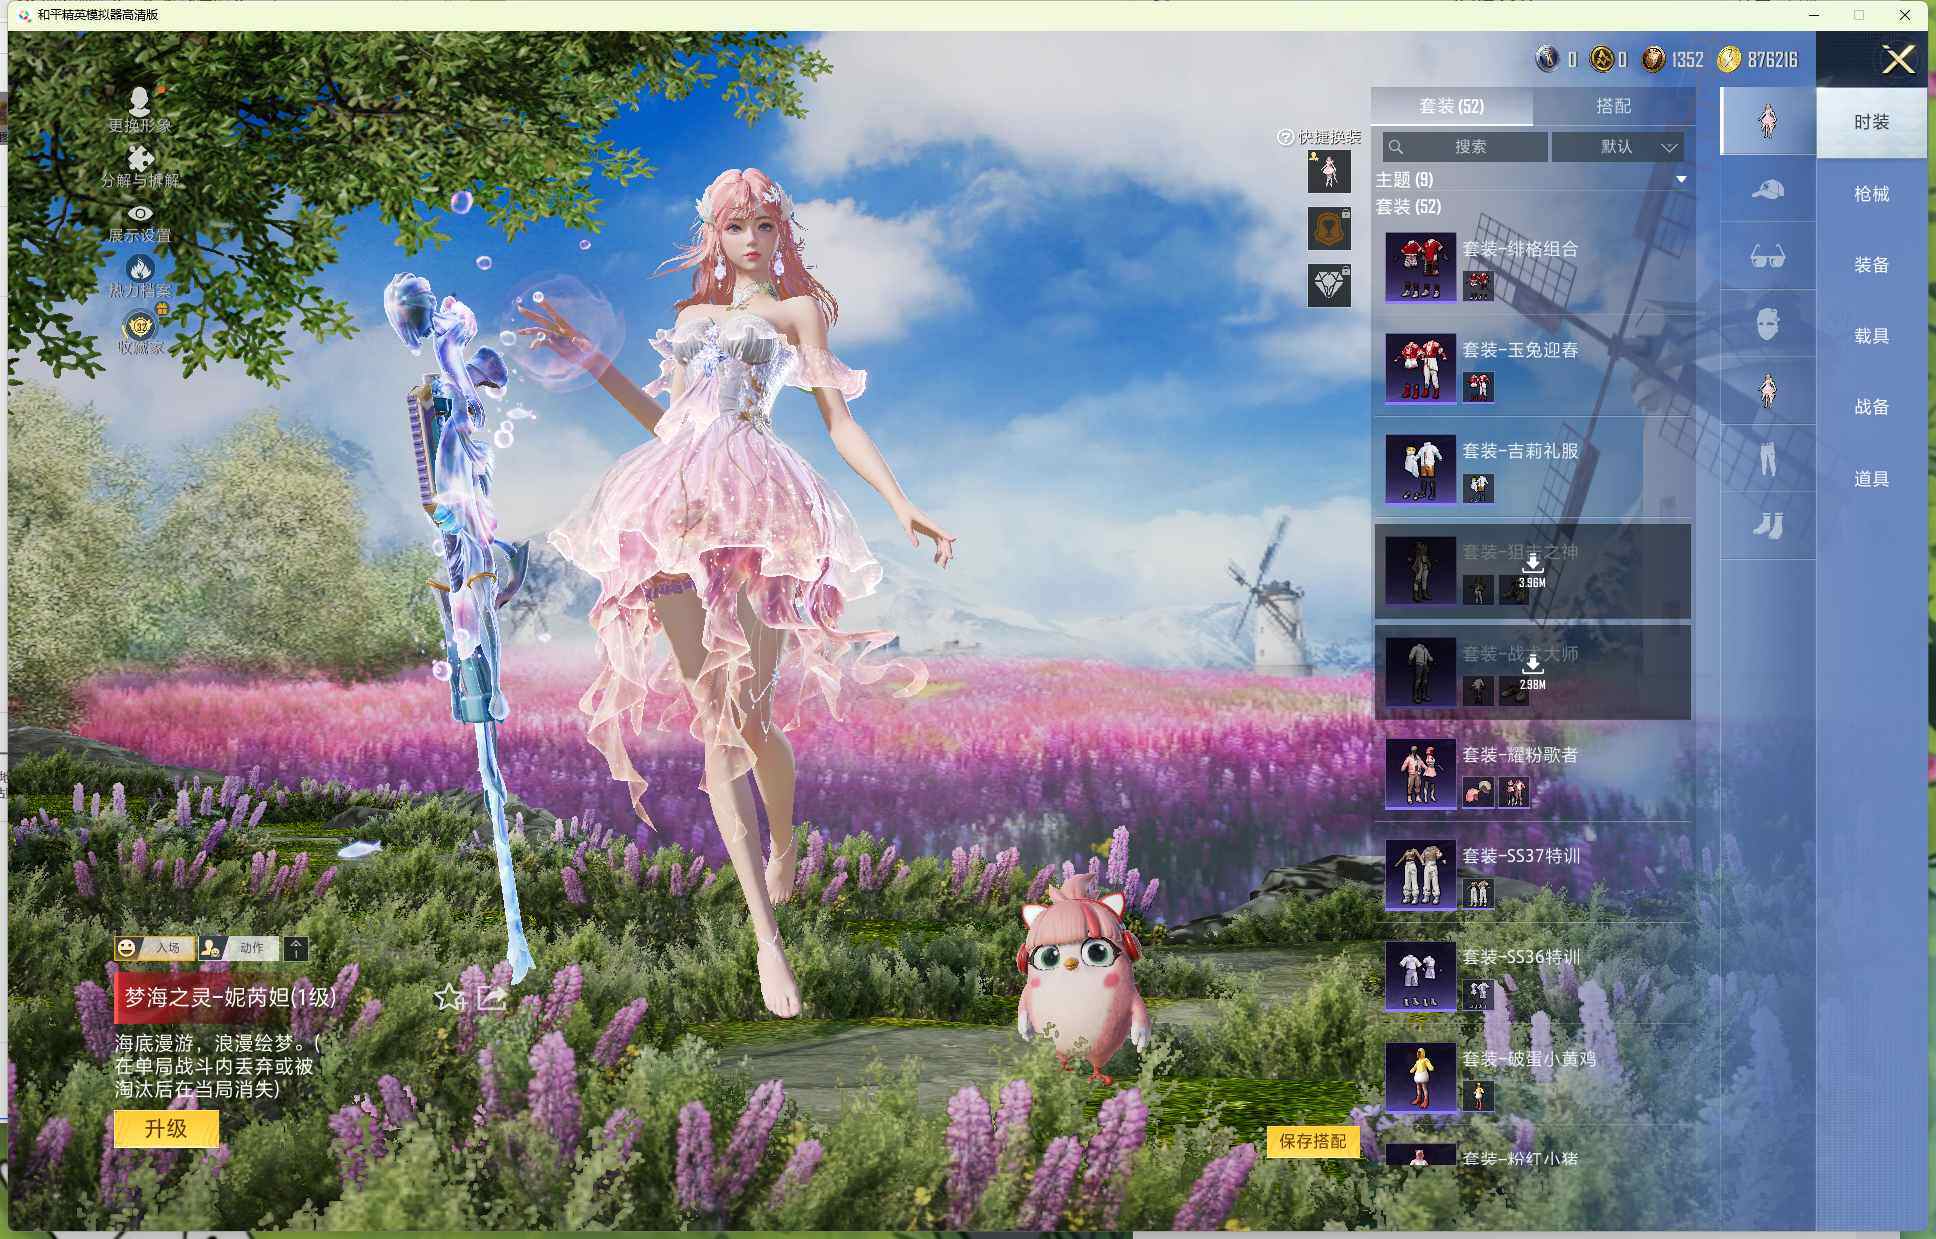Select the pants category icon
The width and height of the screenshot is (1936, 1239).
point(1767,458)
